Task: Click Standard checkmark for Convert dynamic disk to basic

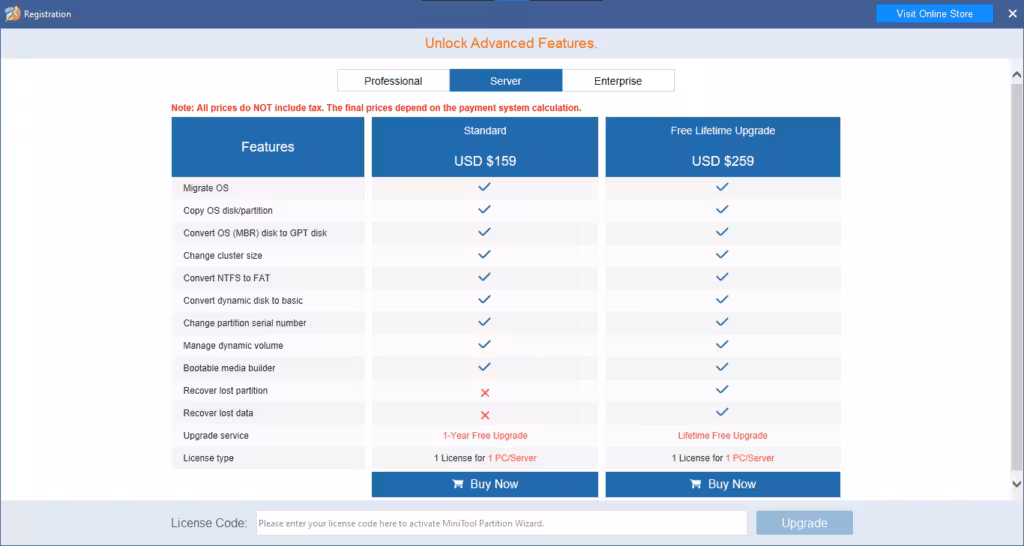Action: (484, 300)
